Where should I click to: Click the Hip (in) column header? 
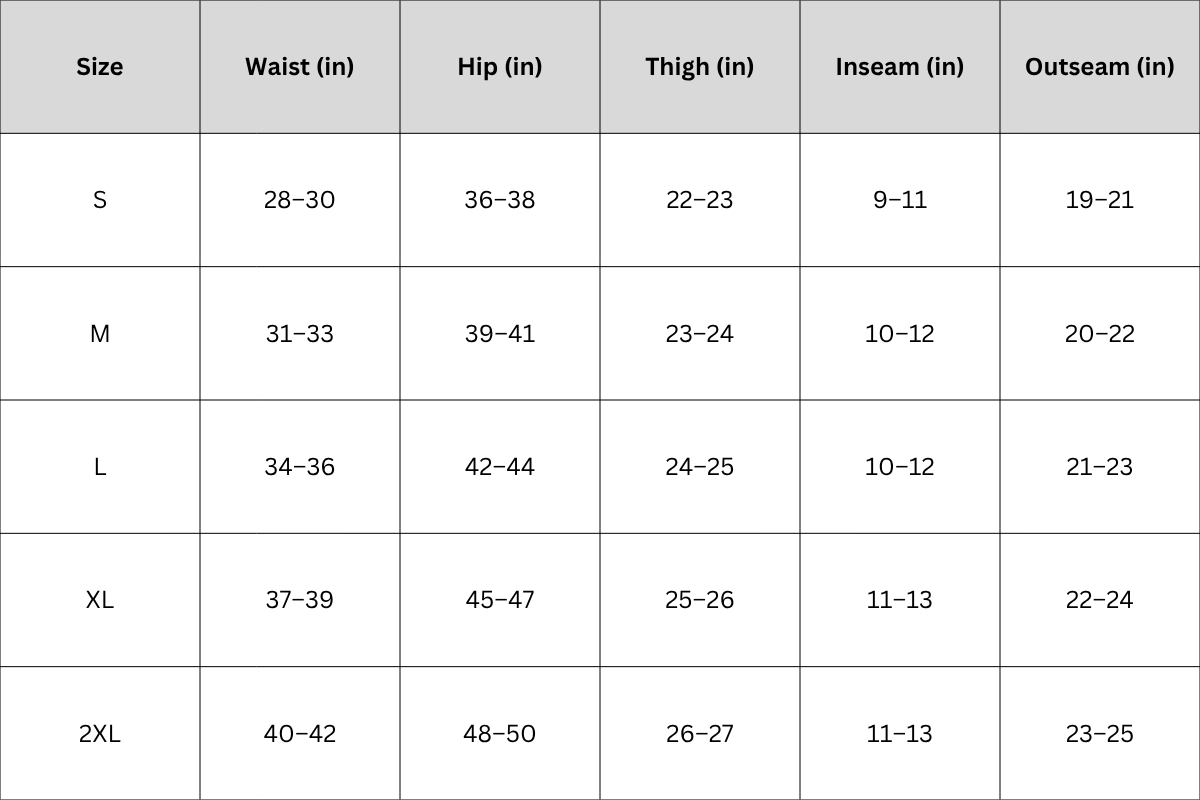[500, 67]
